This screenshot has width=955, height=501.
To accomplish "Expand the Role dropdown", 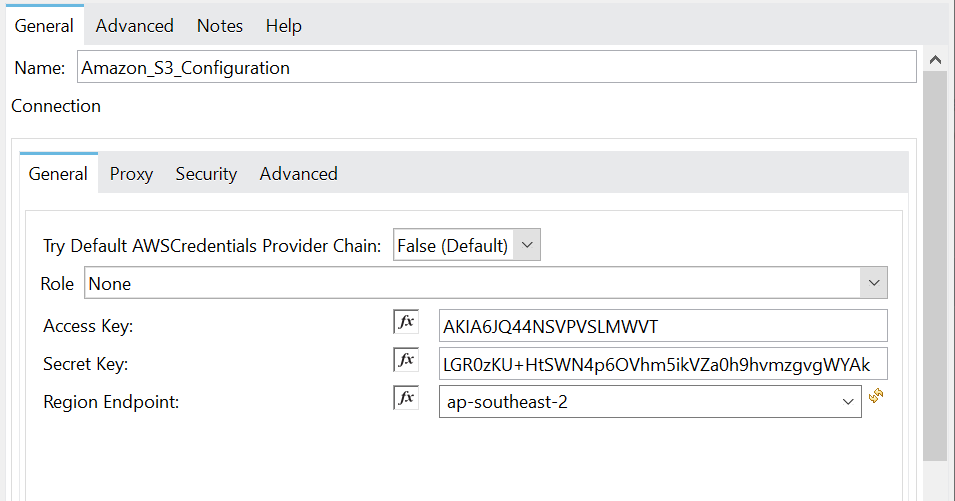I will pyautogui.click(x=874, y=284).
